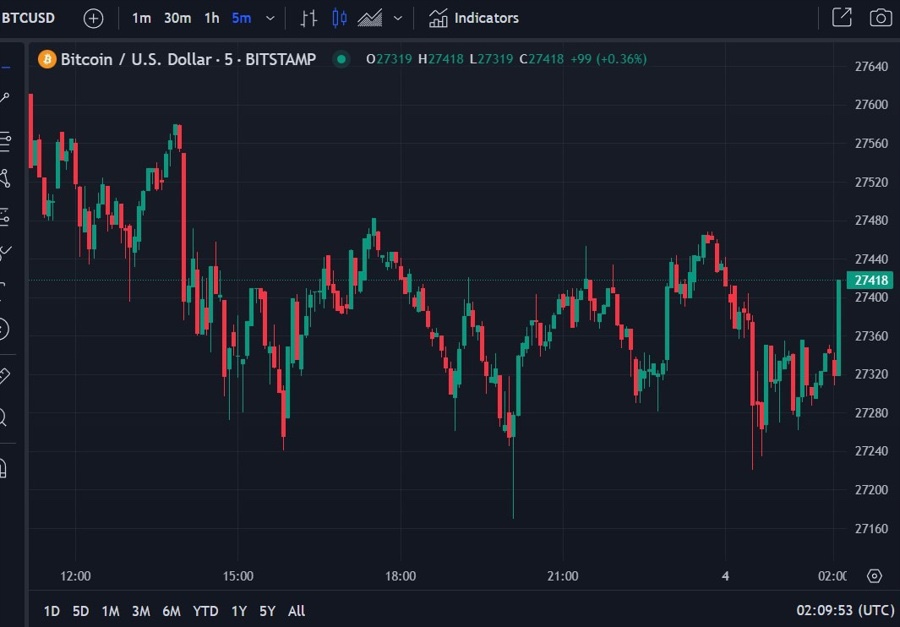Select the candlestick chart style icon
This screenshot has height=627, width=900.
coord(339,18)
